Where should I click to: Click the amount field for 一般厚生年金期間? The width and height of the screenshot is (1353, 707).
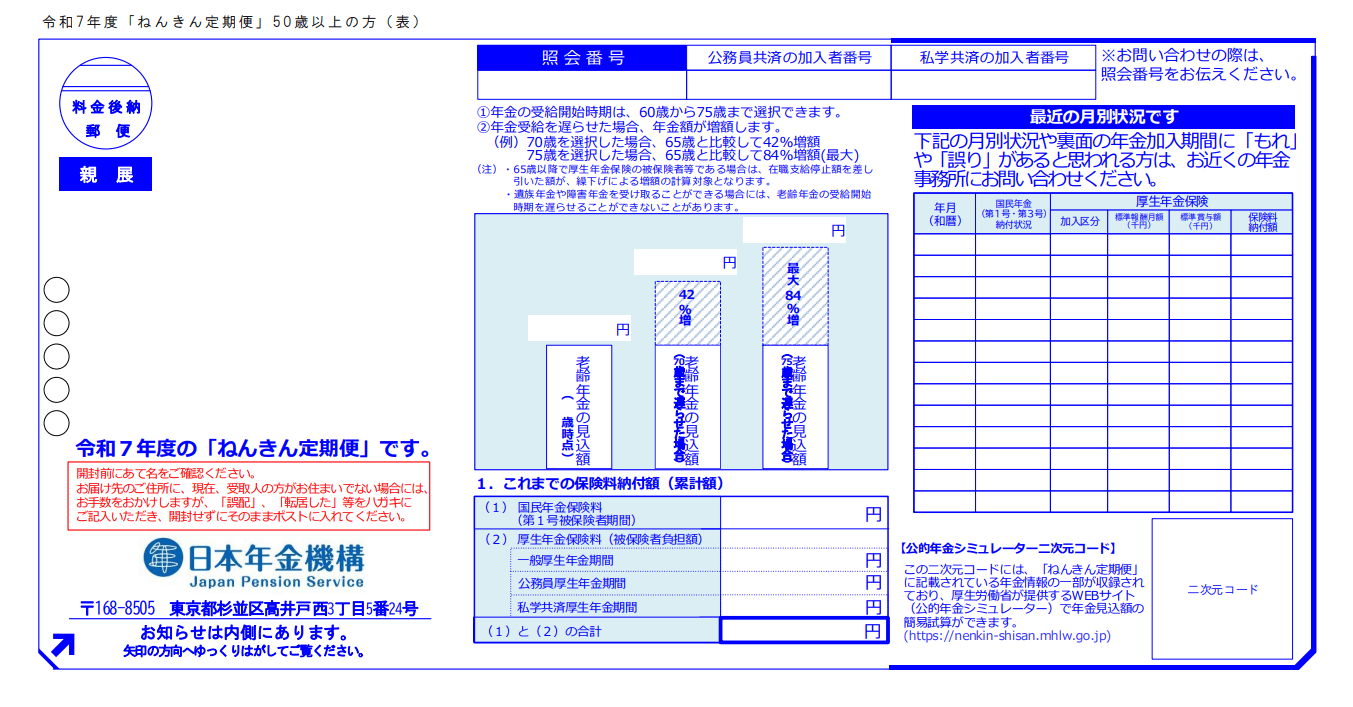pos(803,561)
